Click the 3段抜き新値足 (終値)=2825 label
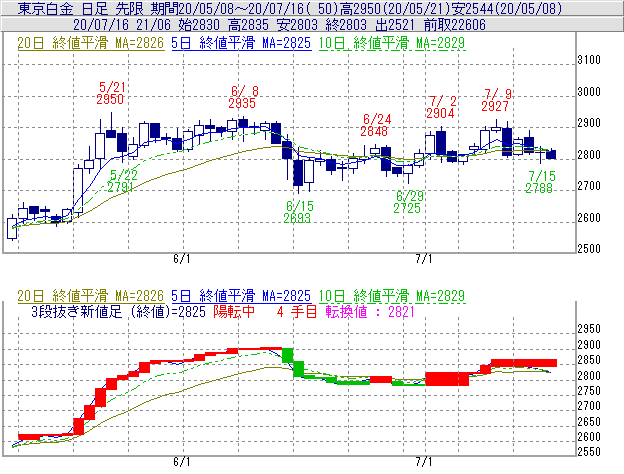The height and width of the screenshot is (474, 624). coord(118,311)
